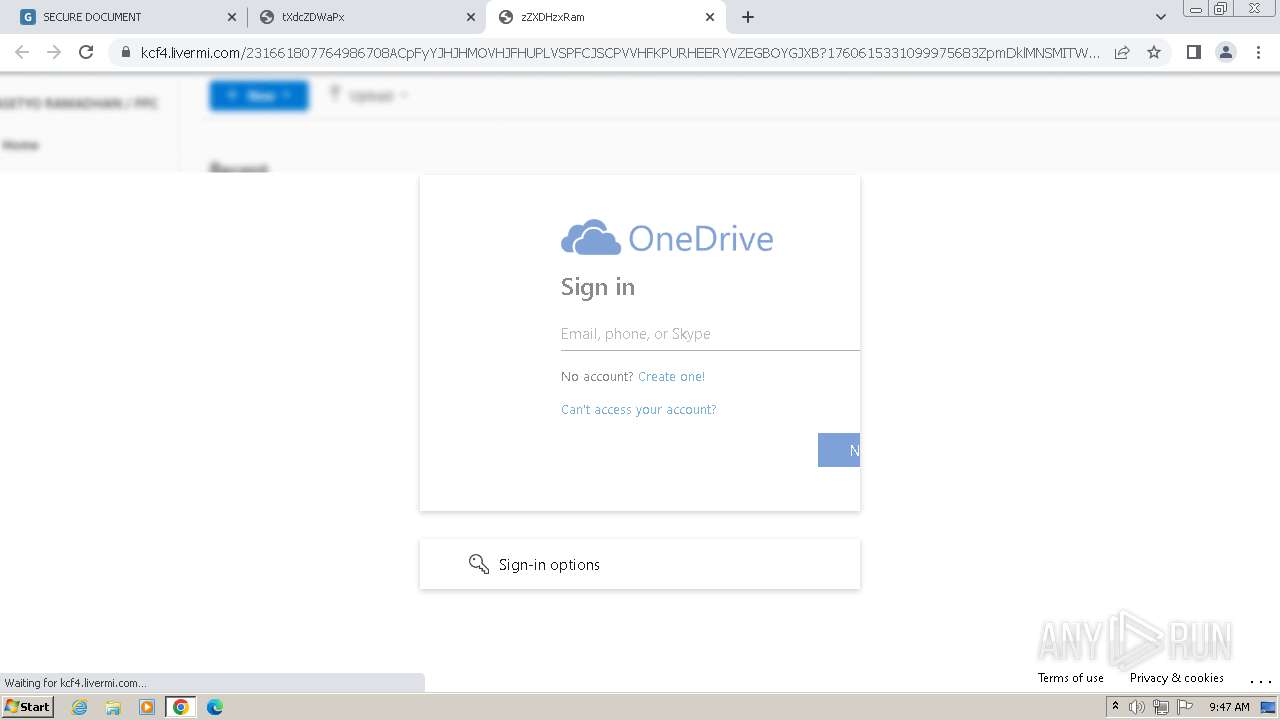The width and height of the screenshot is (1280, 720).
Task: Open Action Center flag icon
Action: click(1183, 707)
